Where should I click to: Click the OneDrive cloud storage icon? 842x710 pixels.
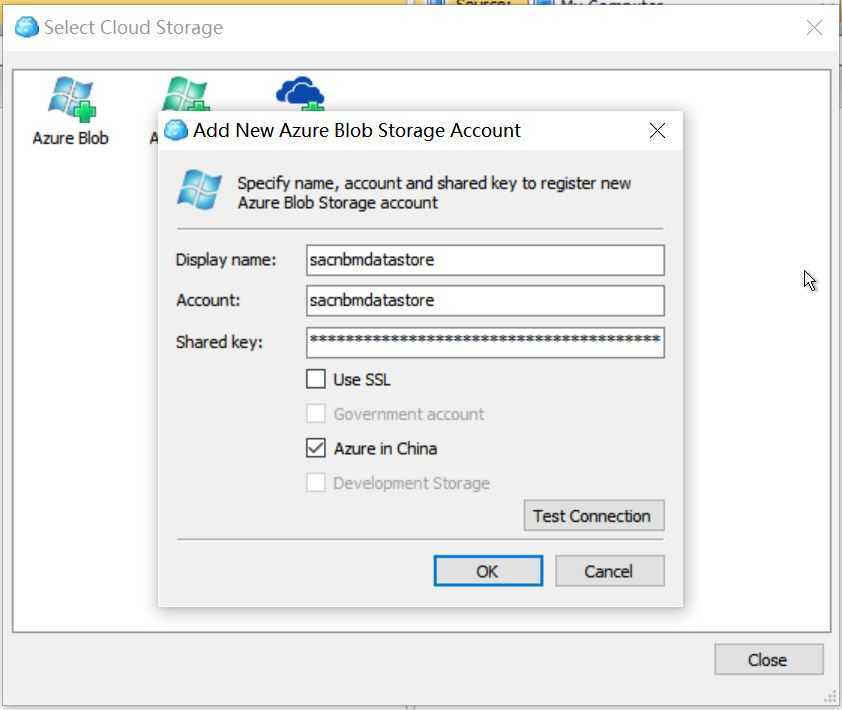[300, 93]
